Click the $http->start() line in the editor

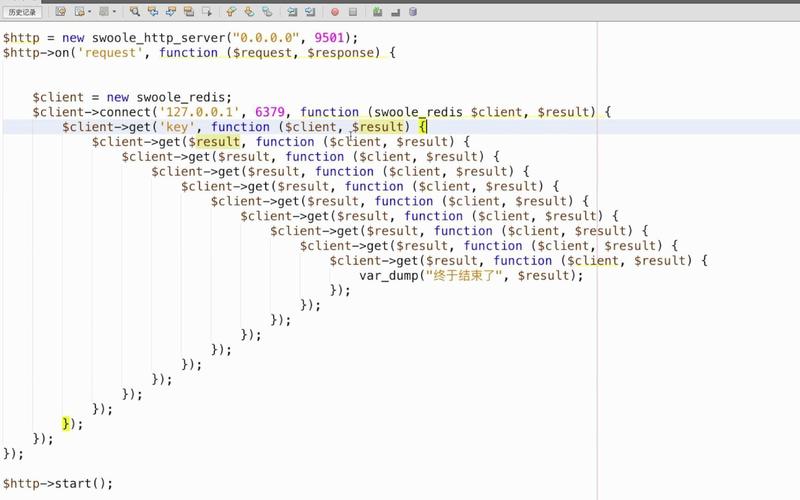pyautogui.click(x=58, y=483)
